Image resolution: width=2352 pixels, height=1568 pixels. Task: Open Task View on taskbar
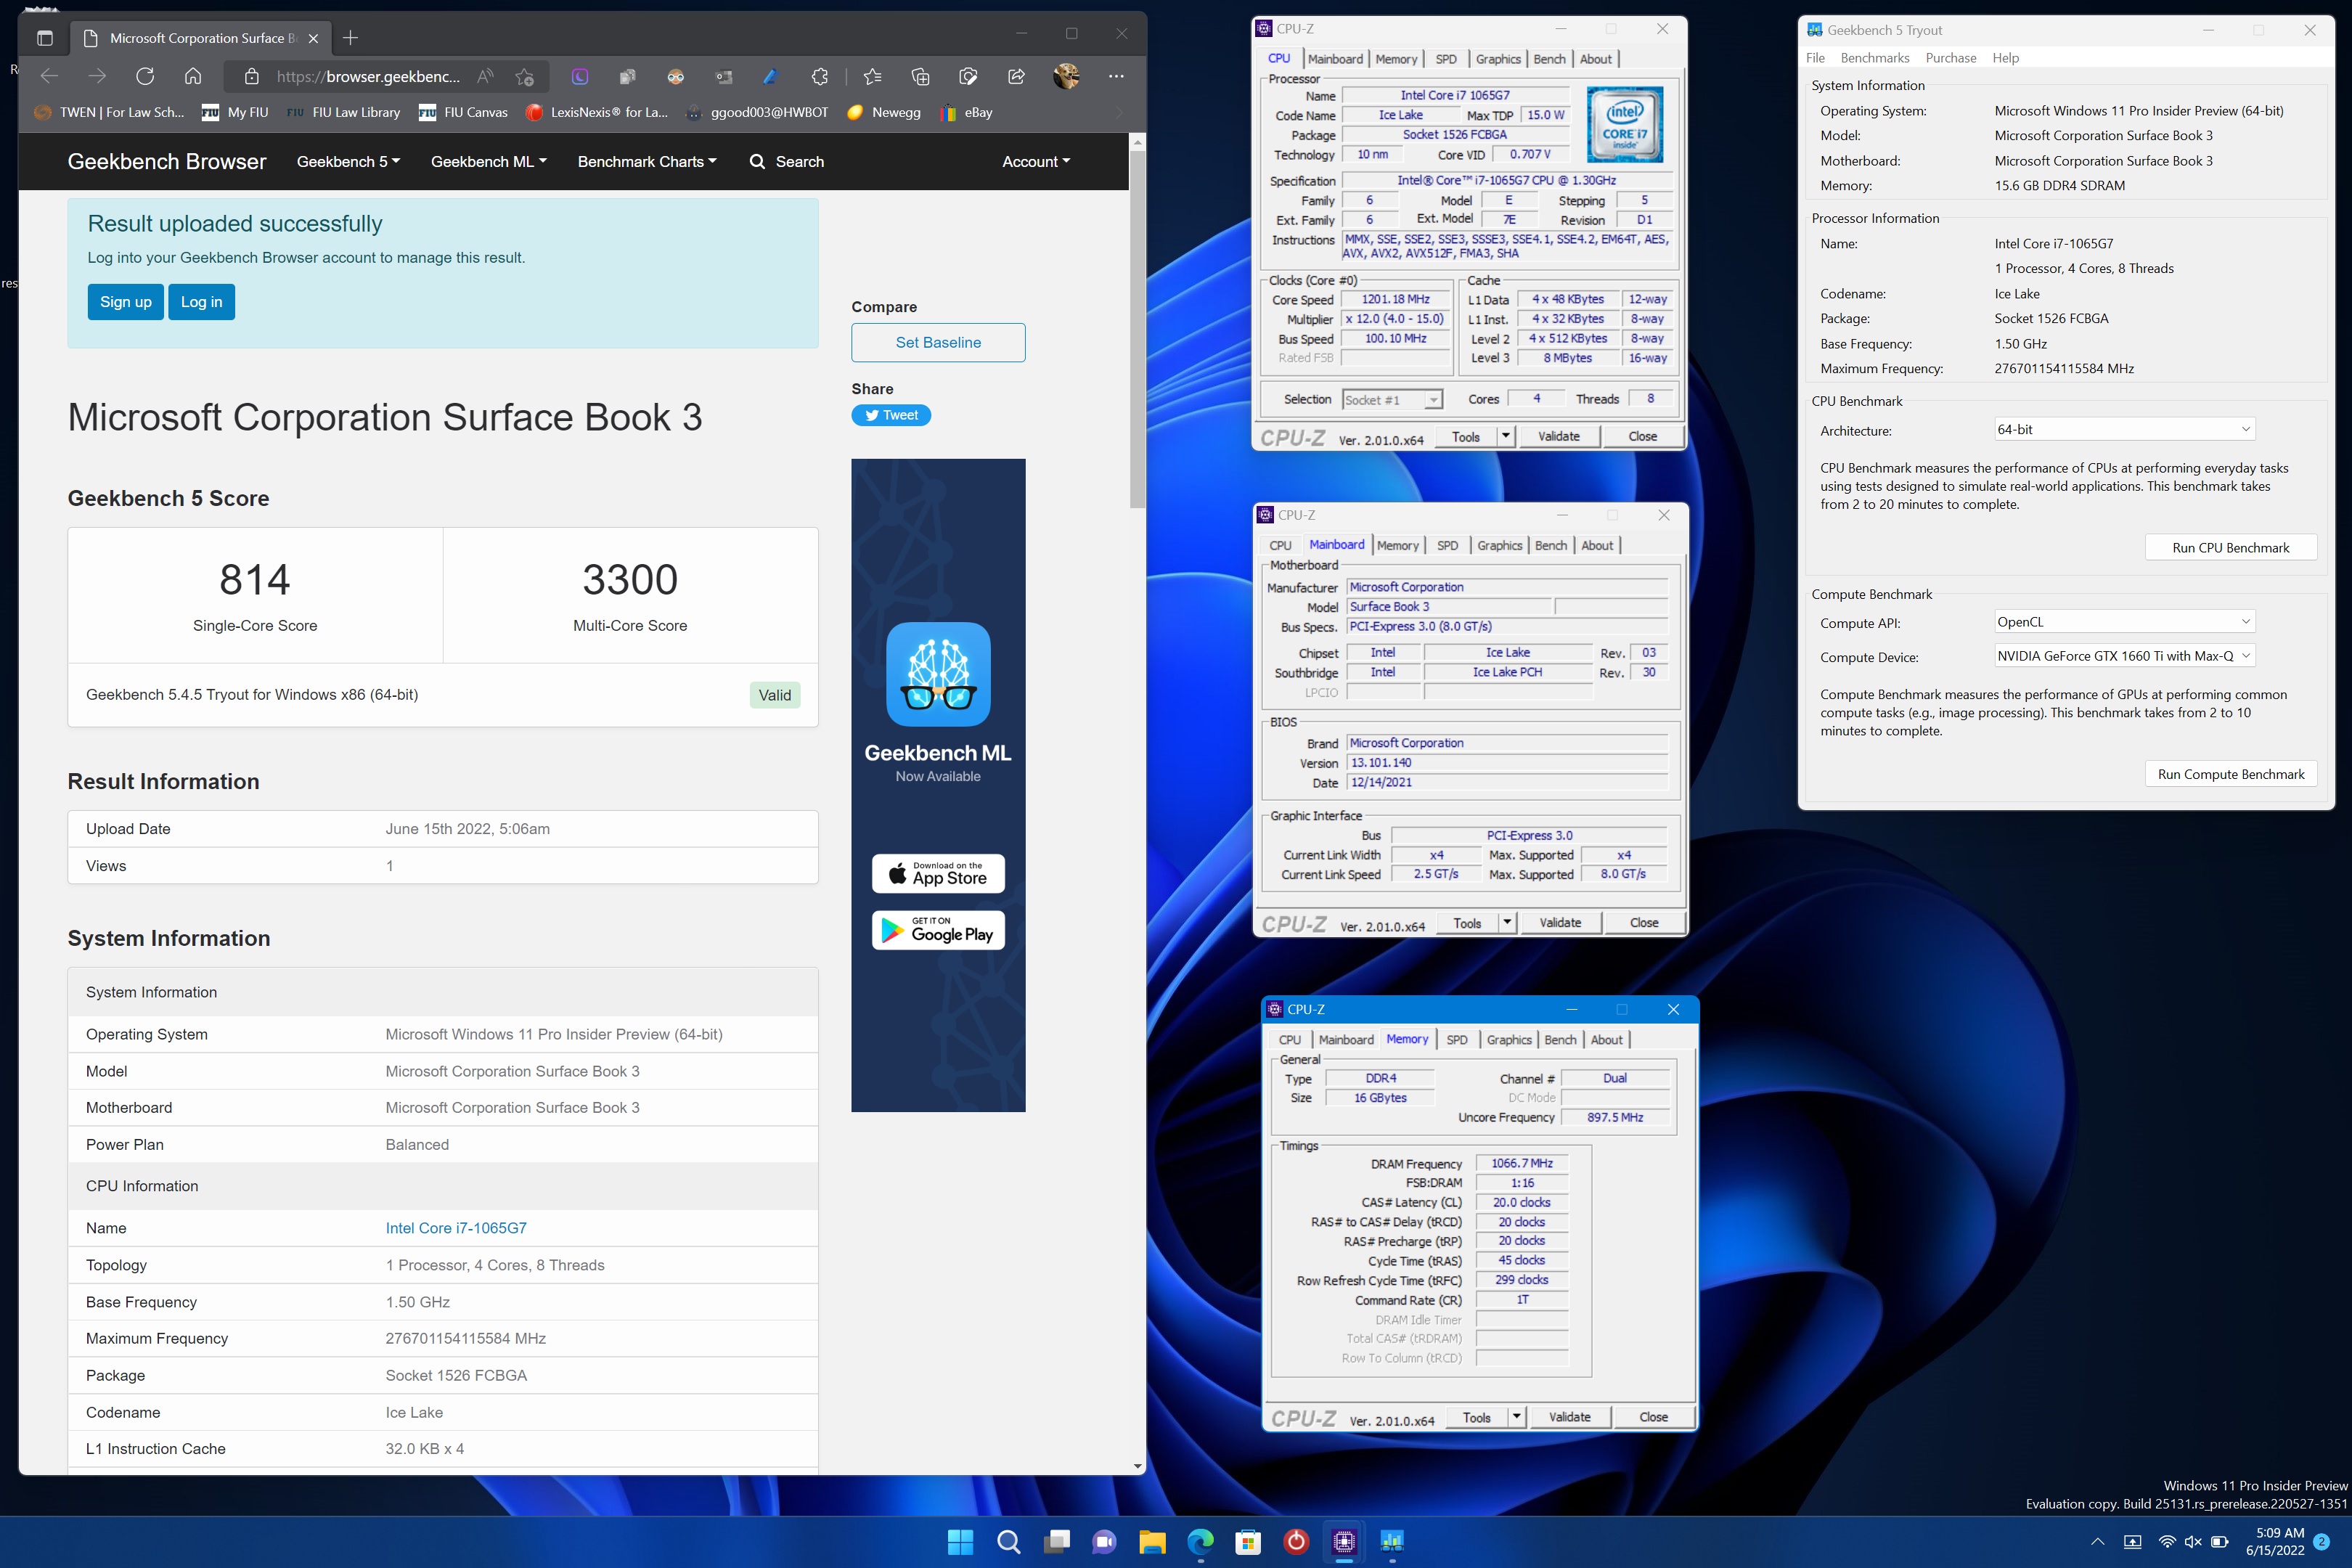point(1056,1541)
